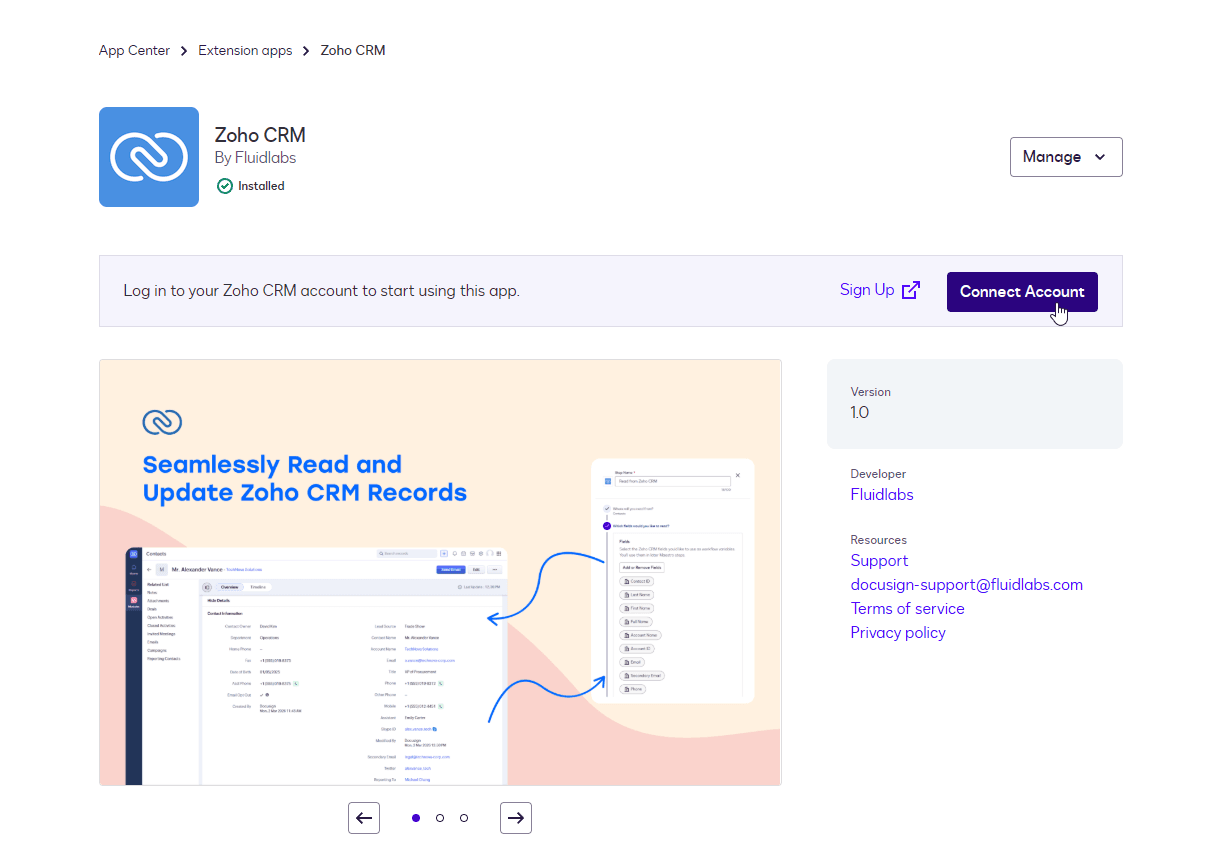Viewport: 1212px width, 866px height.
Task: Go to the previous carousel slide
Action: coord(364,818)
